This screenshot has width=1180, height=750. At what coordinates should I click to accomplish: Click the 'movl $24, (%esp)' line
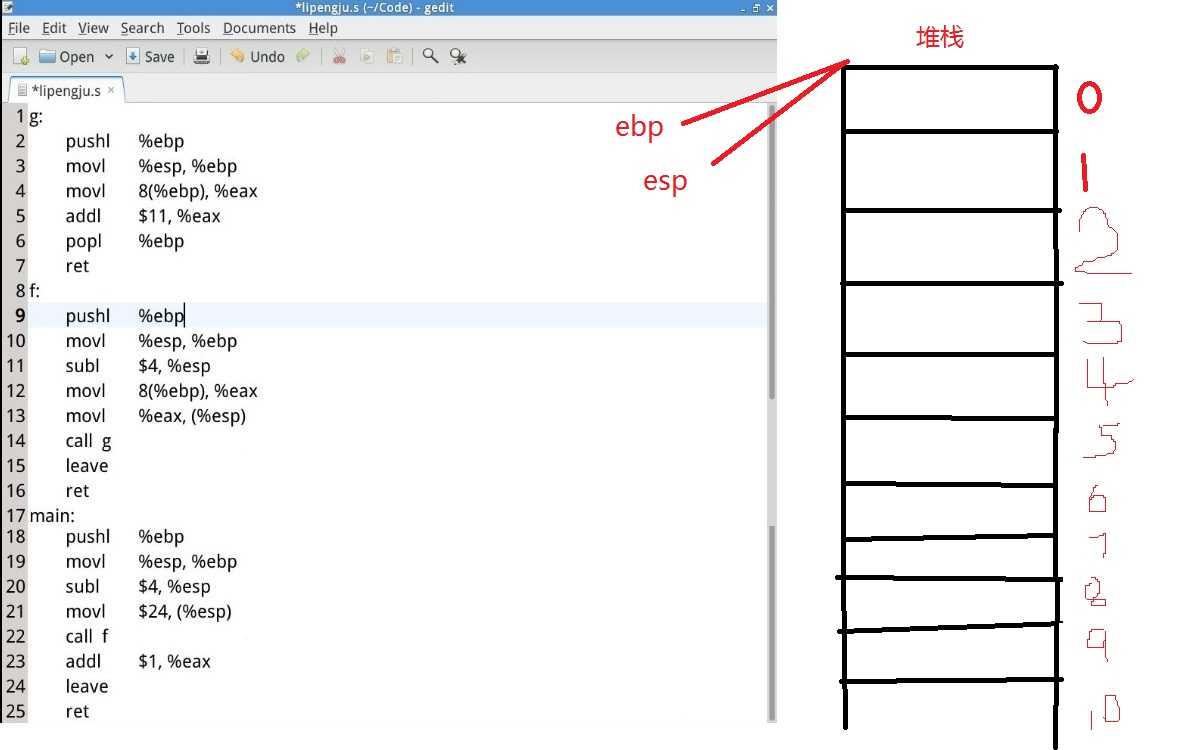coord(148,612)
